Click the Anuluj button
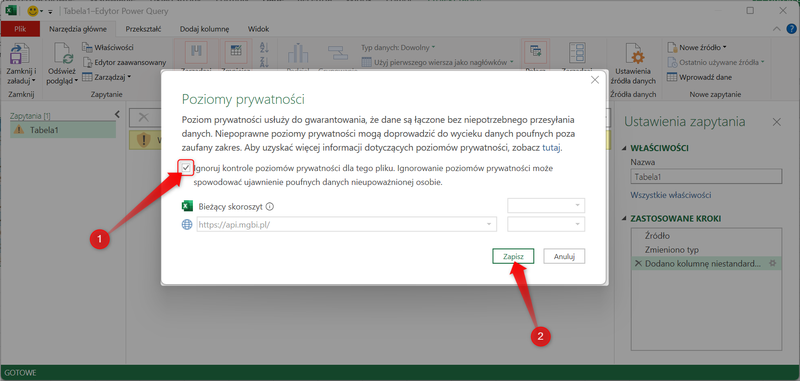 (x=564, y=257)
